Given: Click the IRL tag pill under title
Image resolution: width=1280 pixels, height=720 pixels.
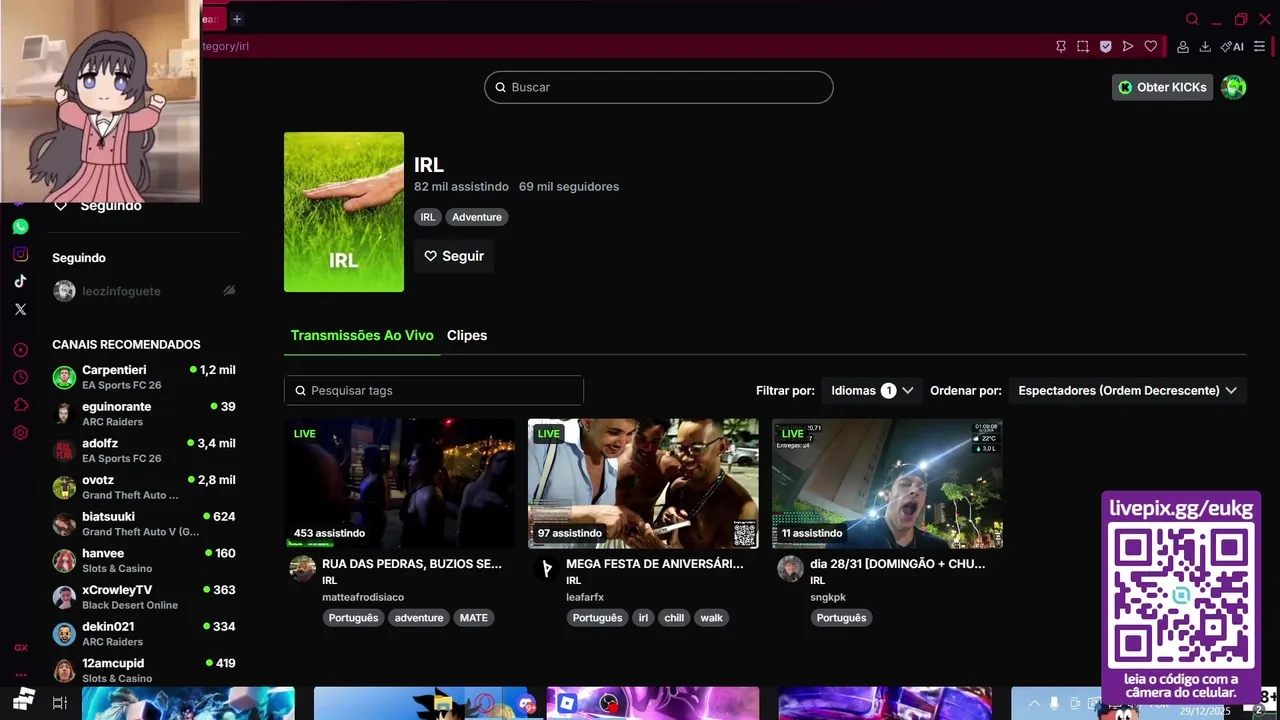Looking at the screenshot, I should coord(427,217).
